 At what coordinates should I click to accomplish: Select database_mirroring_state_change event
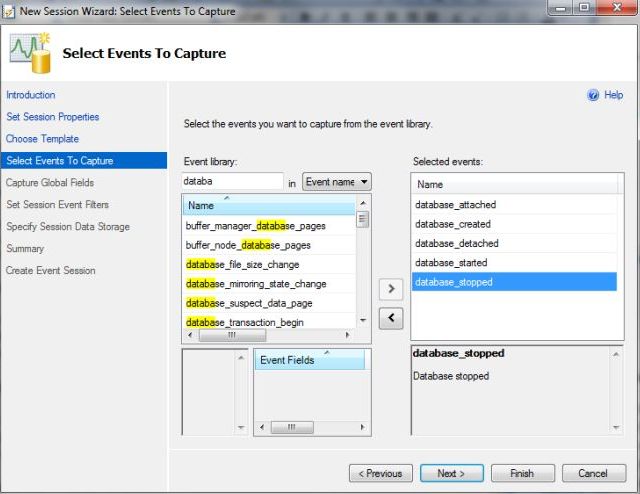click(x=269, y=284)
